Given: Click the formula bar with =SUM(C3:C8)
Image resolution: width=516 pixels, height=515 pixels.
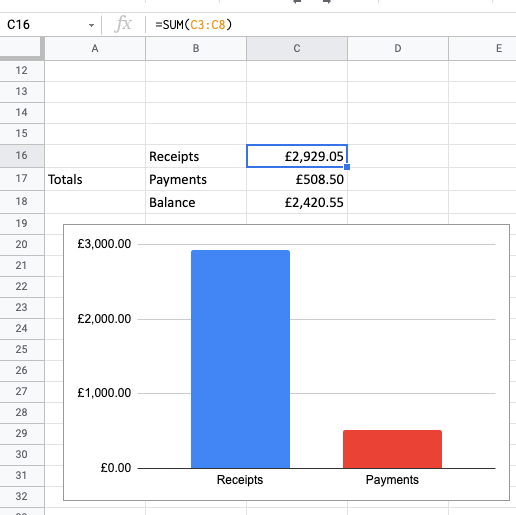Looking at the screenshot, I should pos(330,25).
